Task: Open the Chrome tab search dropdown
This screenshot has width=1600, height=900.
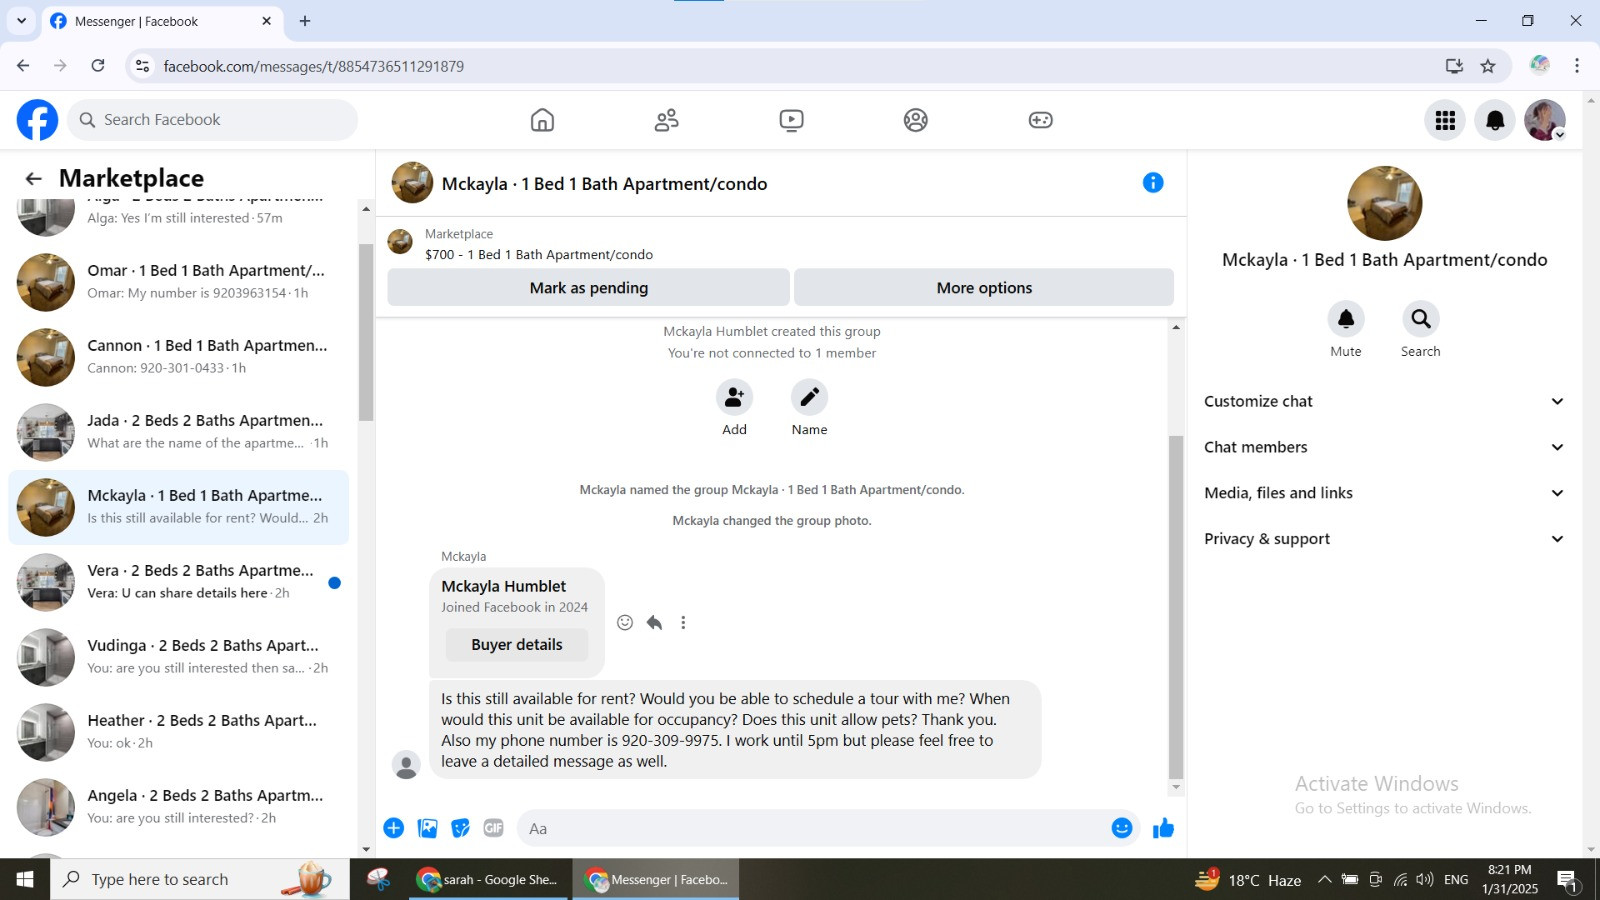Action: 21,21
